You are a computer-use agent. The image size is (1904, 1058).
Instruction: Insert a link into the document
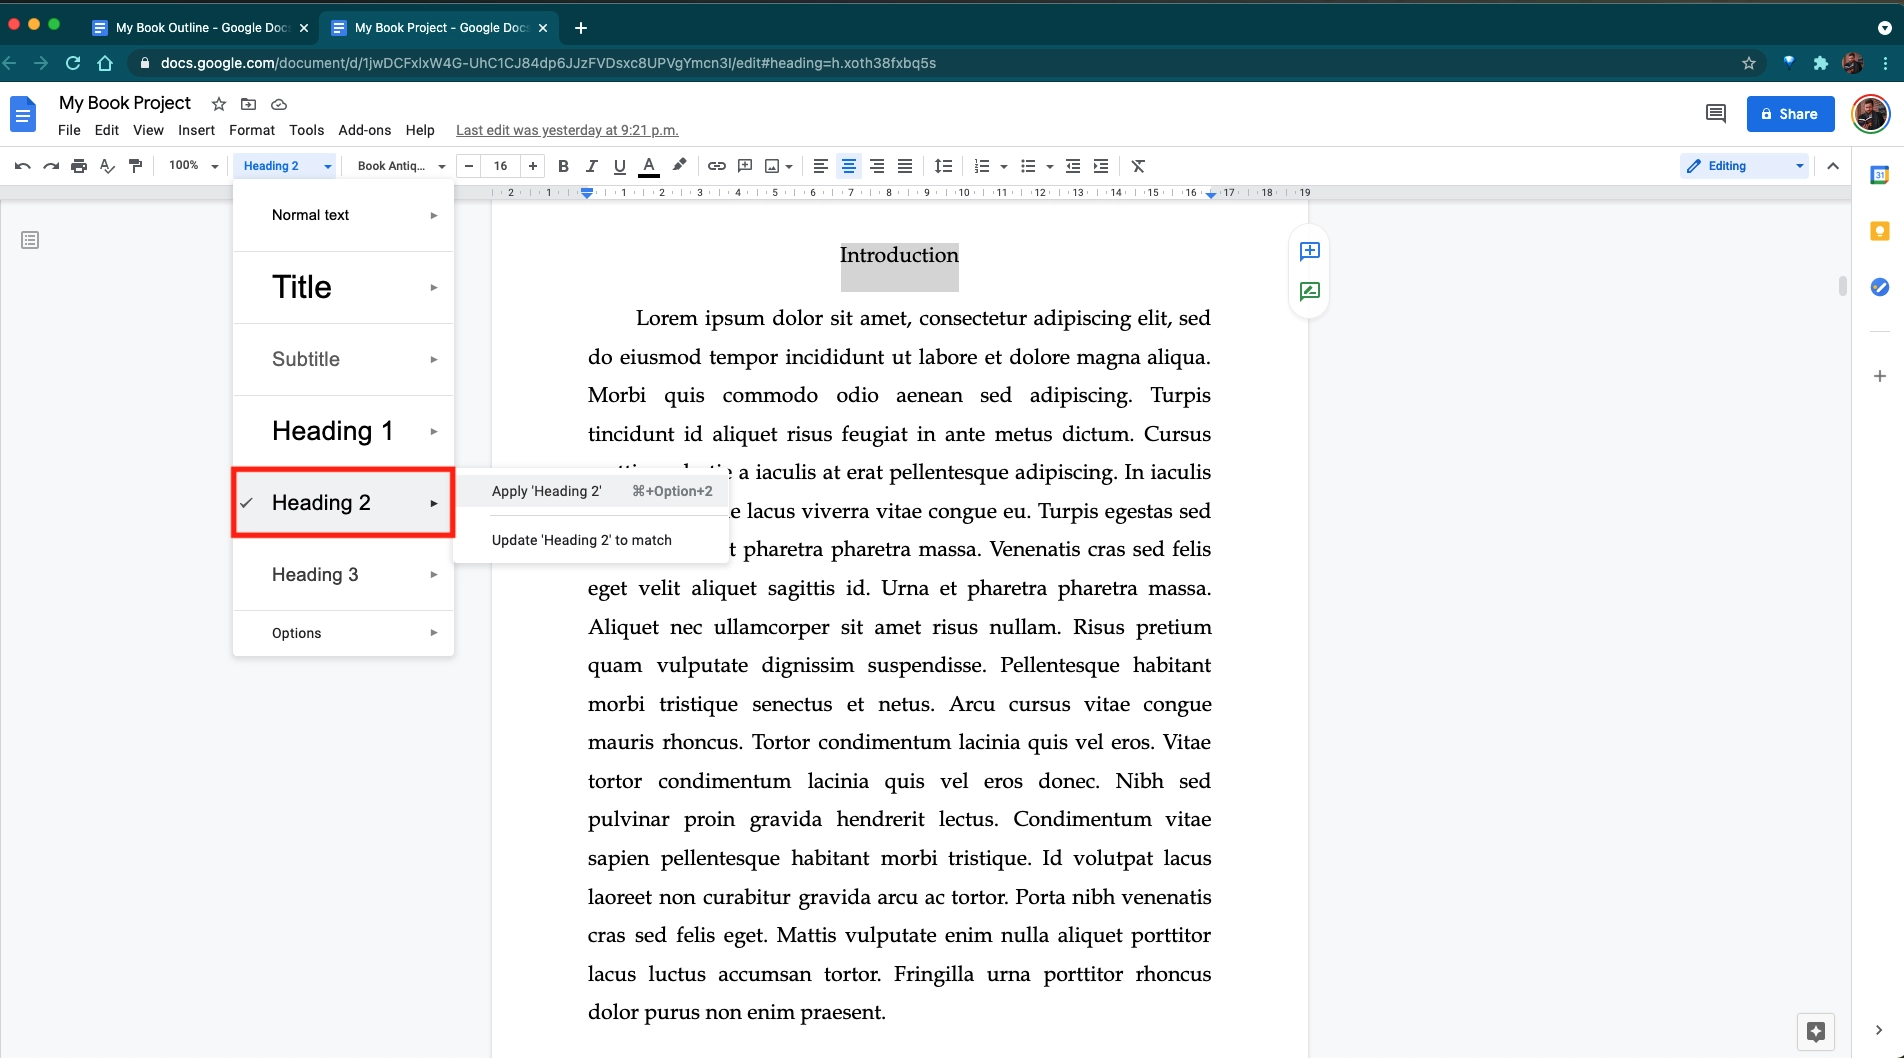(x=716, y=166)
